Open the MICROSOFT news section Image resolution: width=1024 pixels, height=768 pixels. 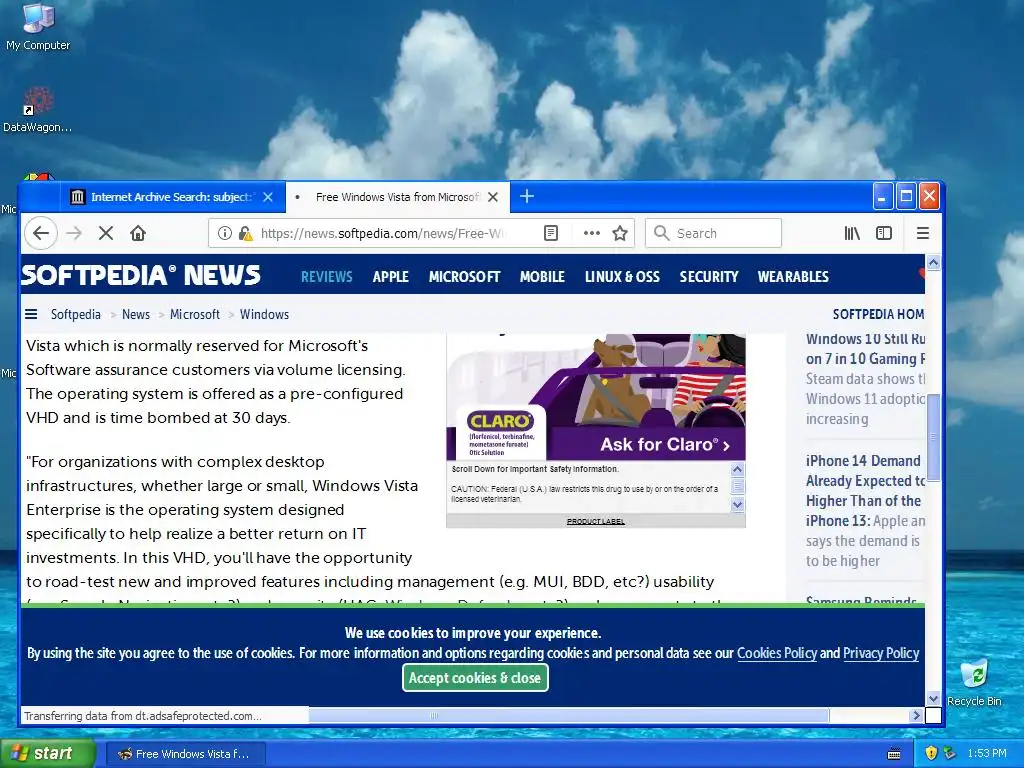(x=464, y=277)
